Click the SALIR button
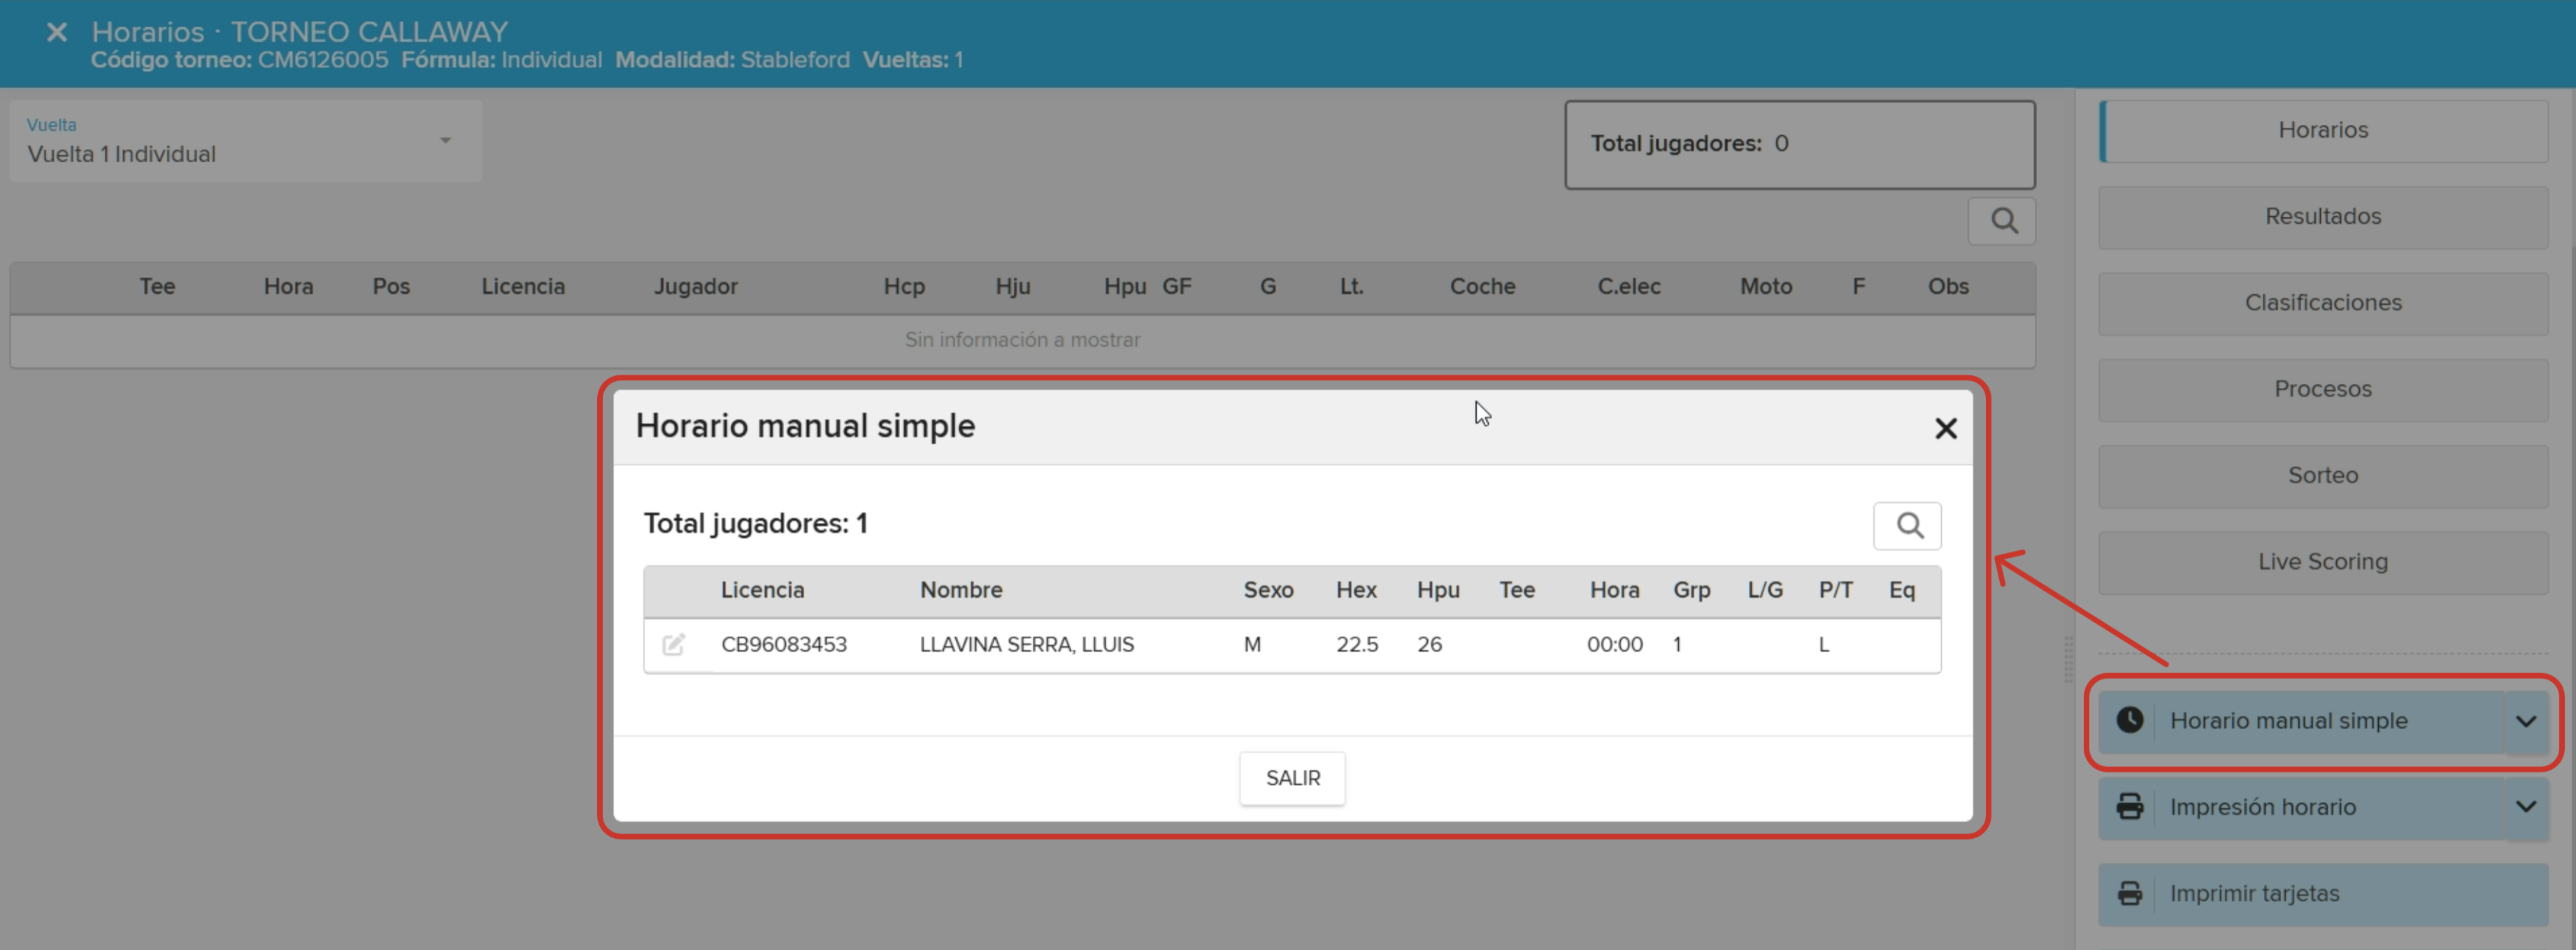Screen dimensions: 2576x950 click(x=1293, y=778)
